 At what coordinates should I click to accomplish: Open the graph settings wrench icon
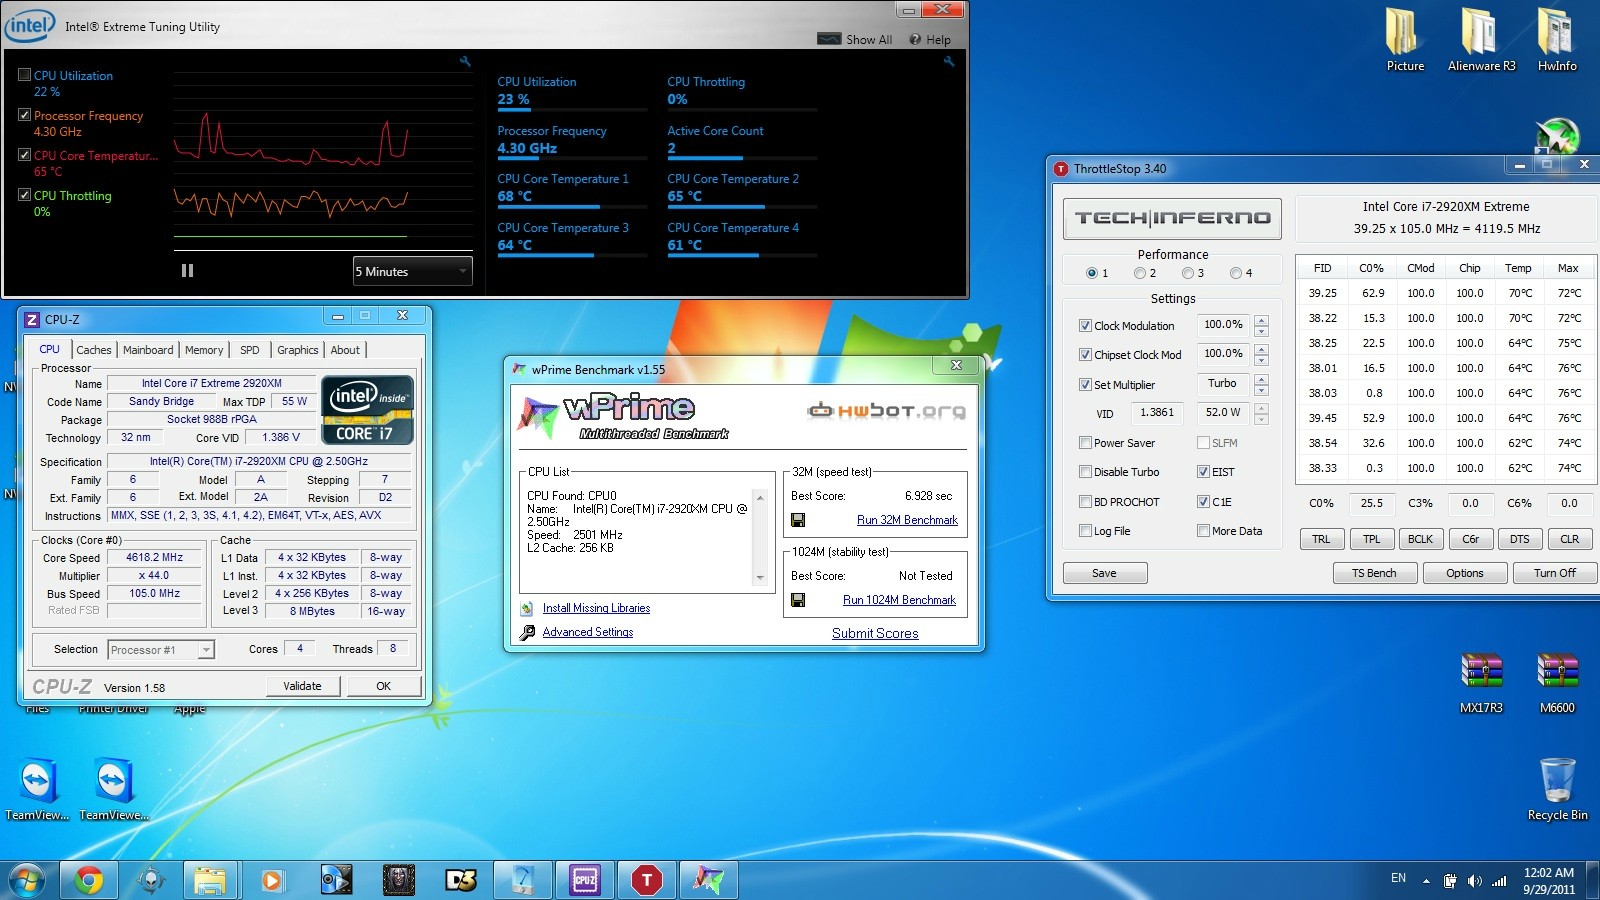[x=465, y=62]
